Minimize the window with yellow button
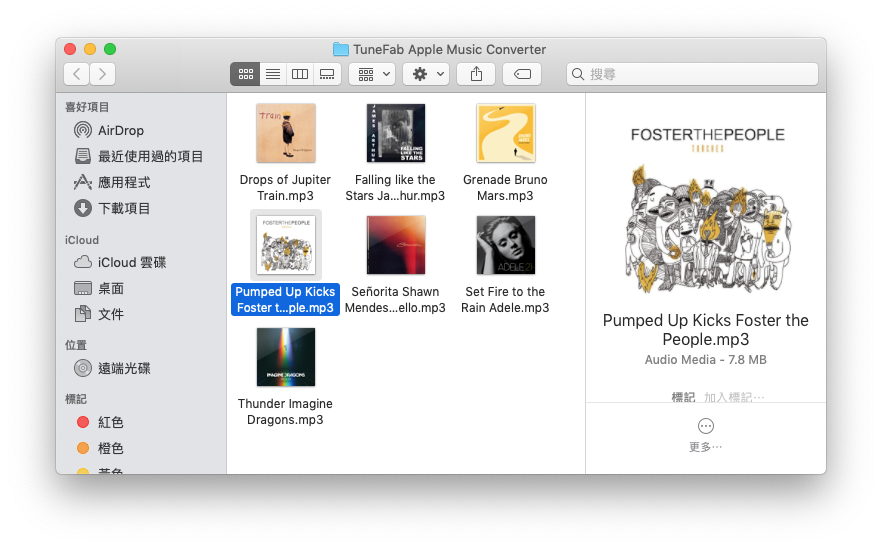This screenshot has width=882, height=548. pos(90,50)
